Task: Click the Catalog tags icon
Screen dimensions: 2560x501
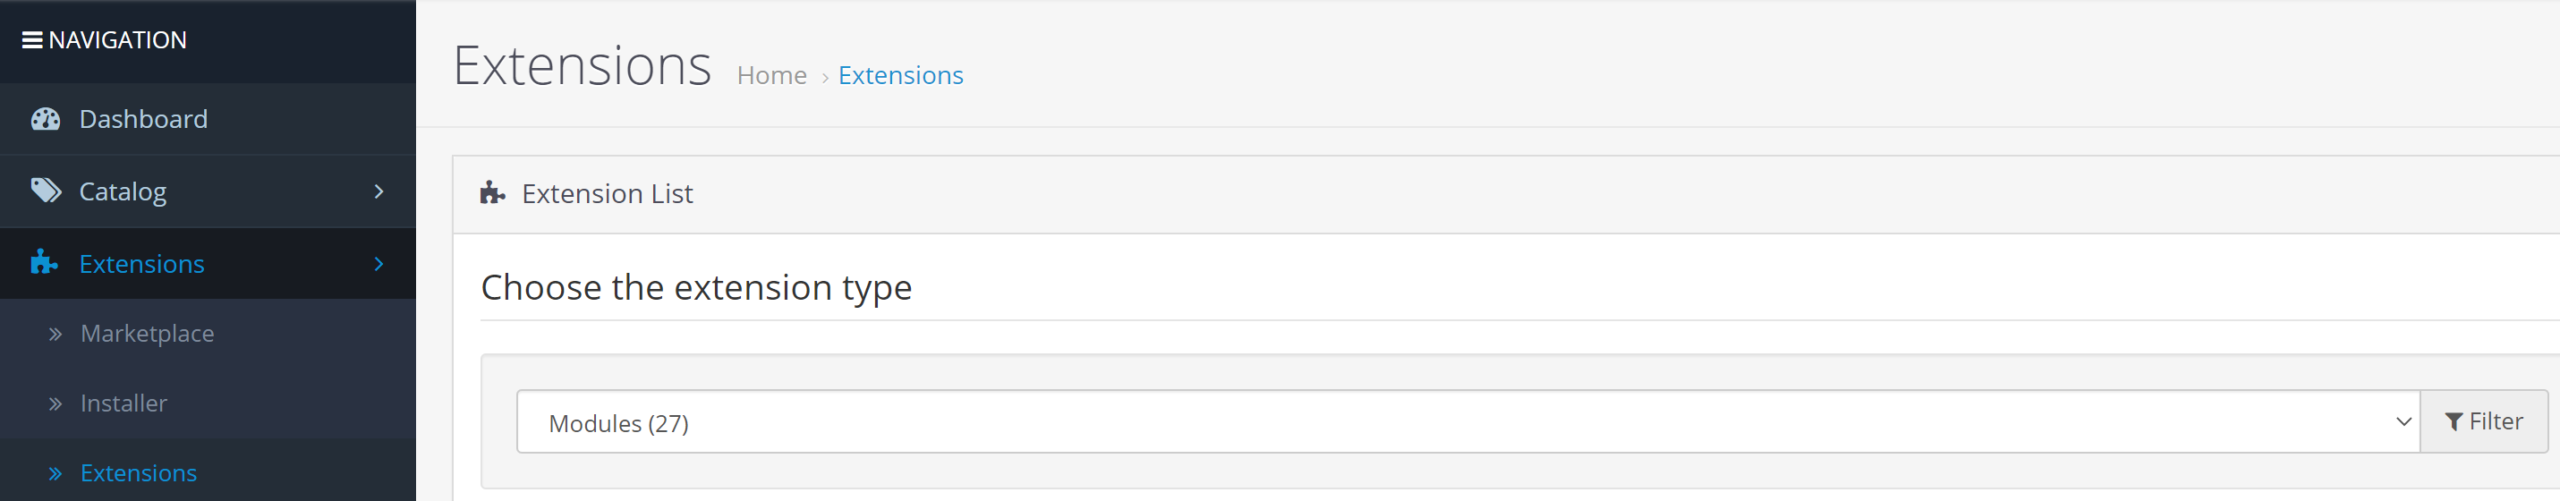Action: [x=45, y=190]
